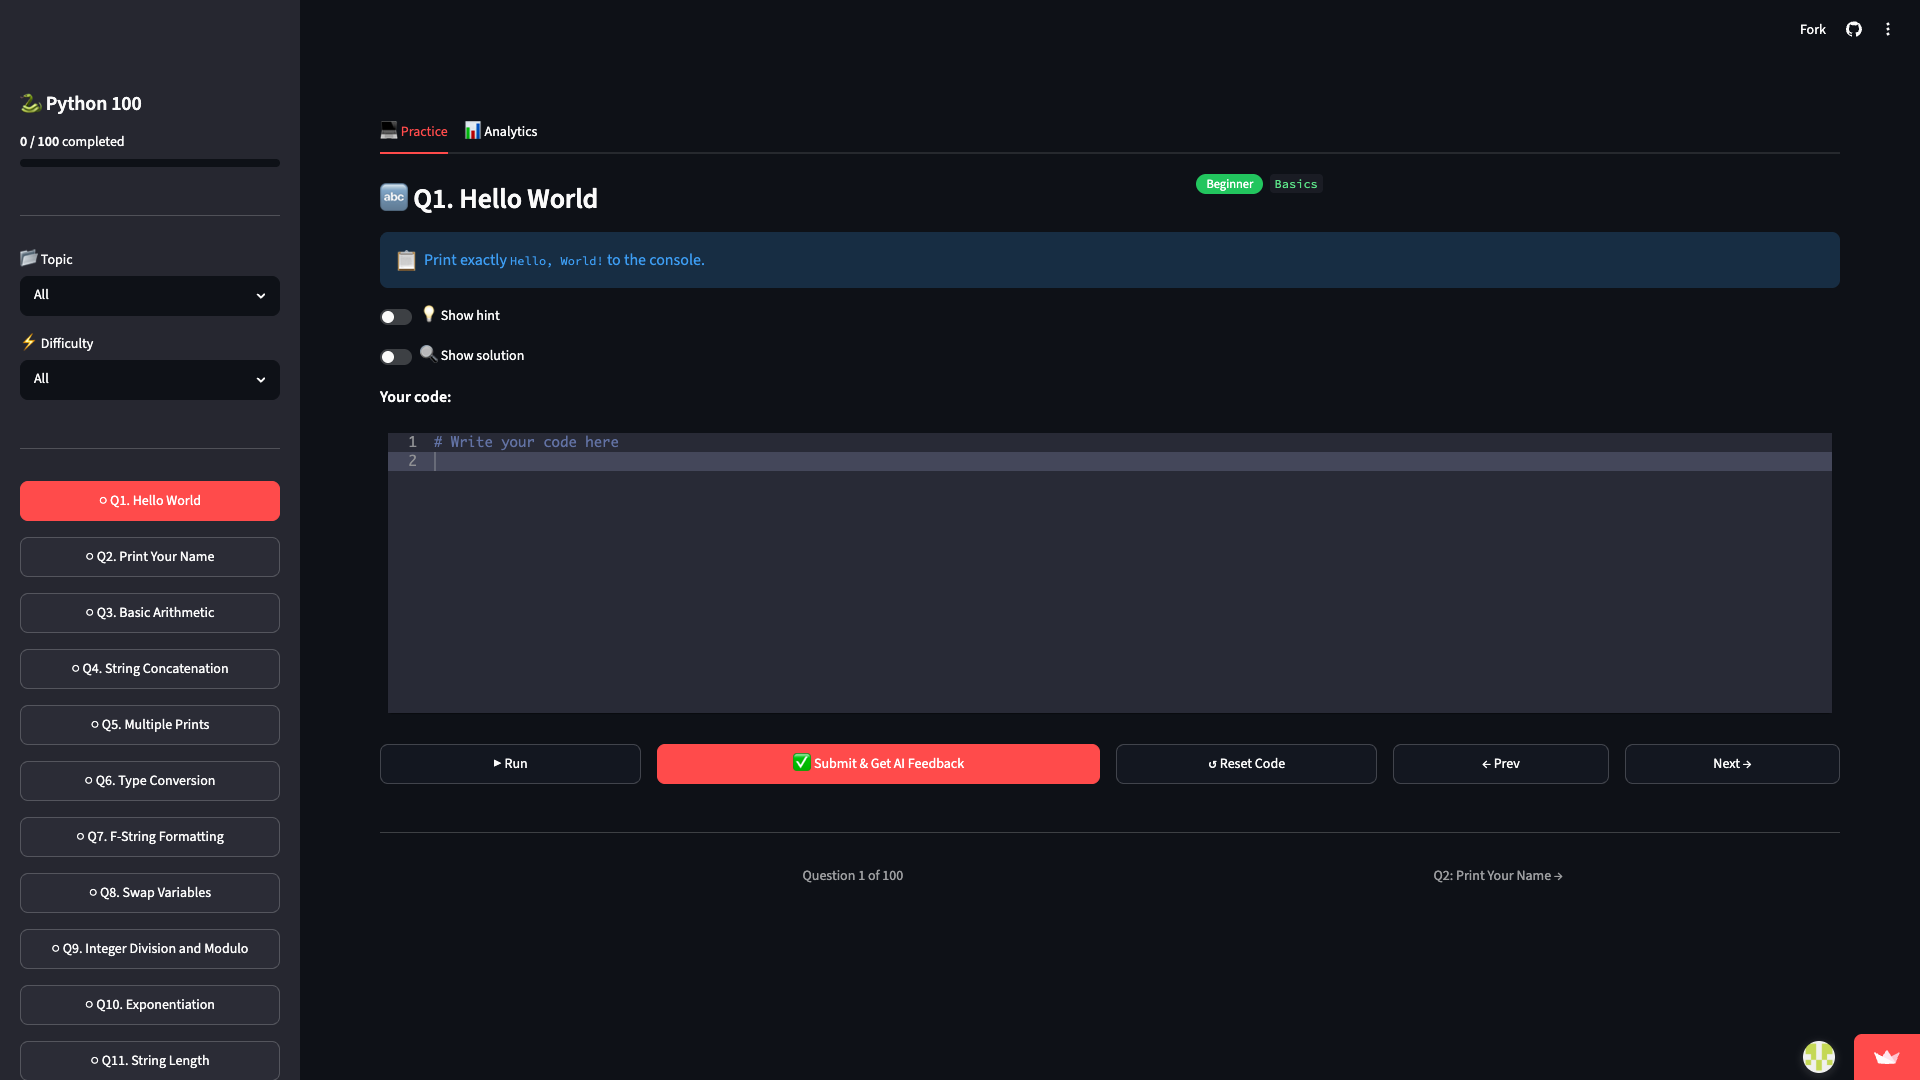Viewport: 1920px width, 1080px height.
Task: Open the three-dot app menu
Action: point(1888,29)
